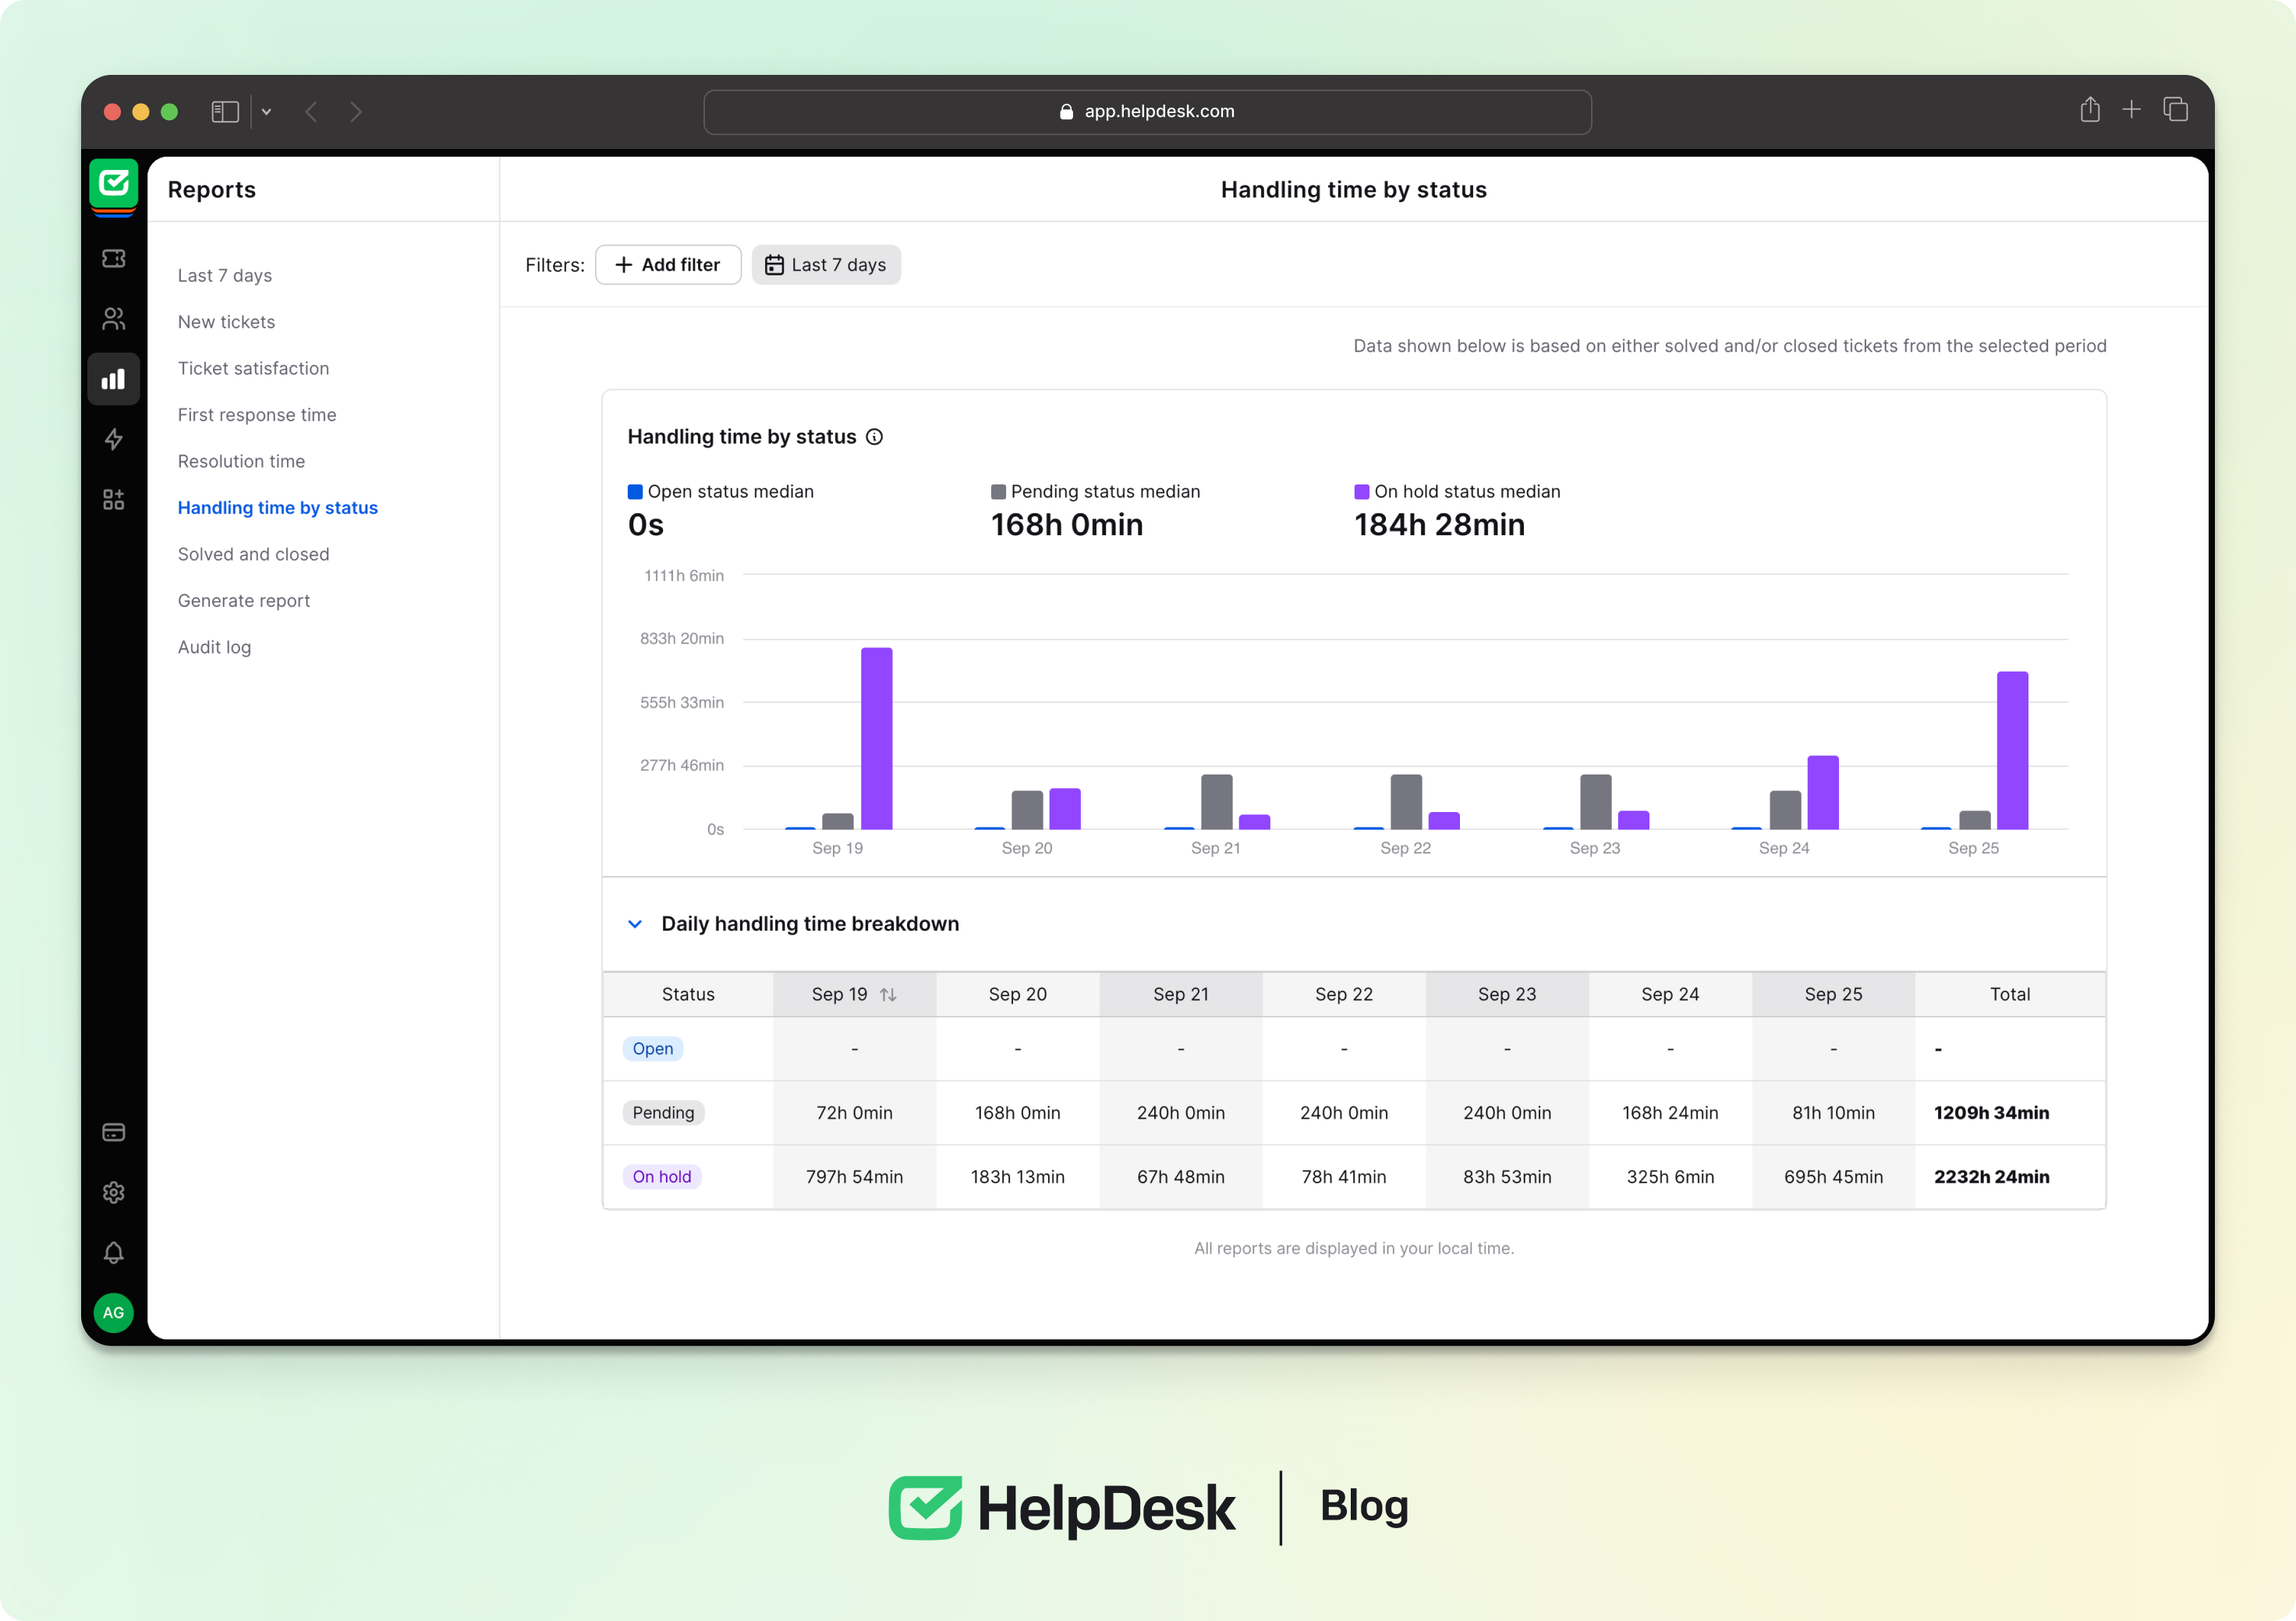Open the Last 7 days date filter
2296x1621 pixels.
(826, 265)
